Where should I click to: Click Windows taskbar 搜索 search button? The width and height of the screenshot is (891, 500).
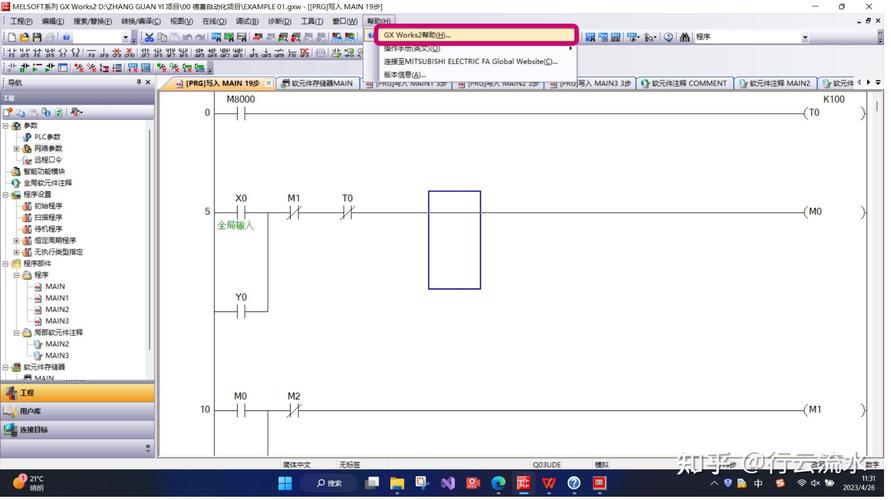[329, 484]
